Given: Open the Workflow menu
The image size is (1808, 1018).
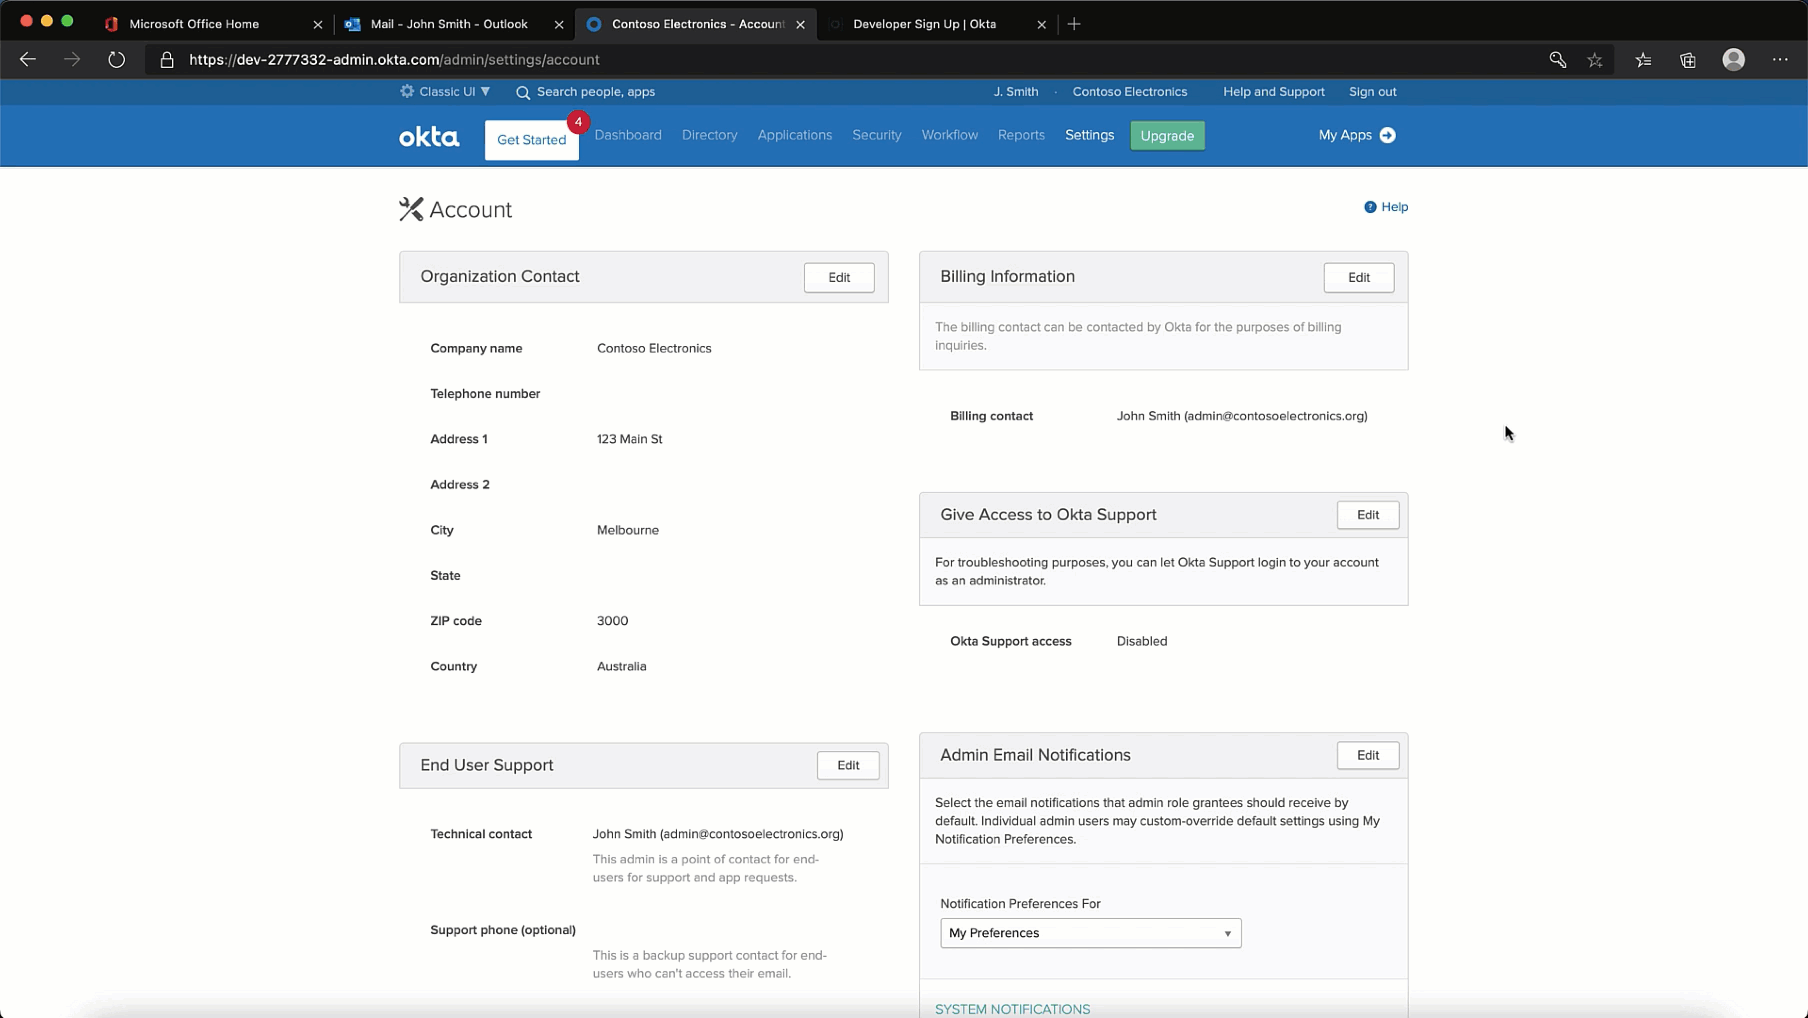Looking at the screenshot, I should [x=950, y=135].
